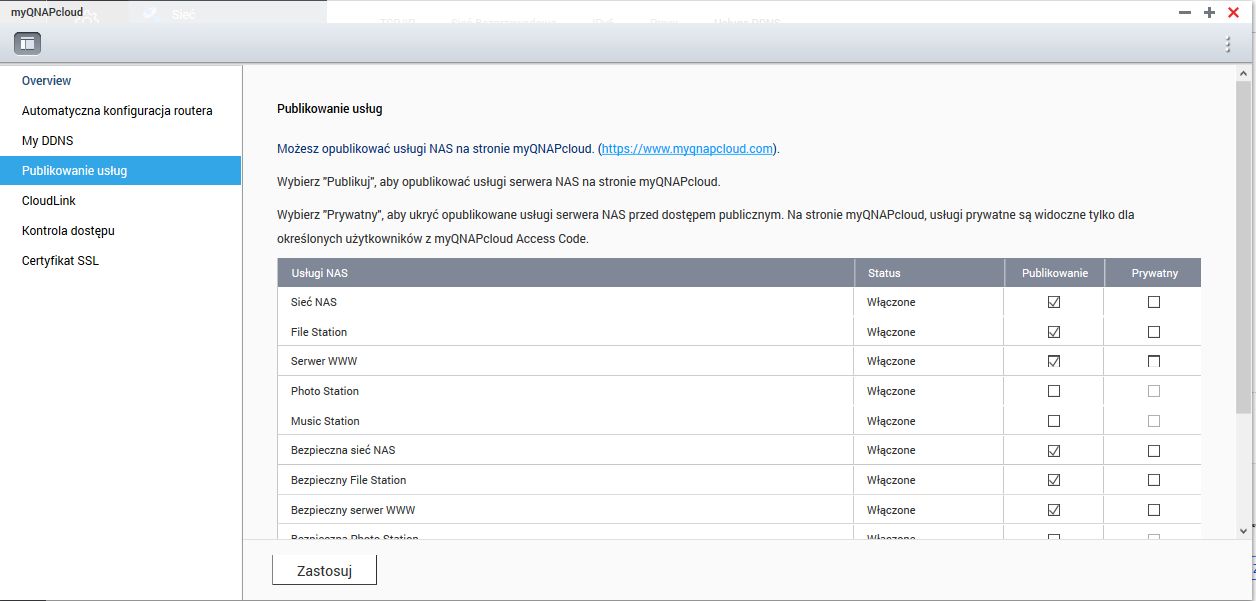The width and height of the screenshot is (1256, 601).
Task: Select Publikowanie usług in sidebar
Action: pyautogui.click(x=121, y=171)
